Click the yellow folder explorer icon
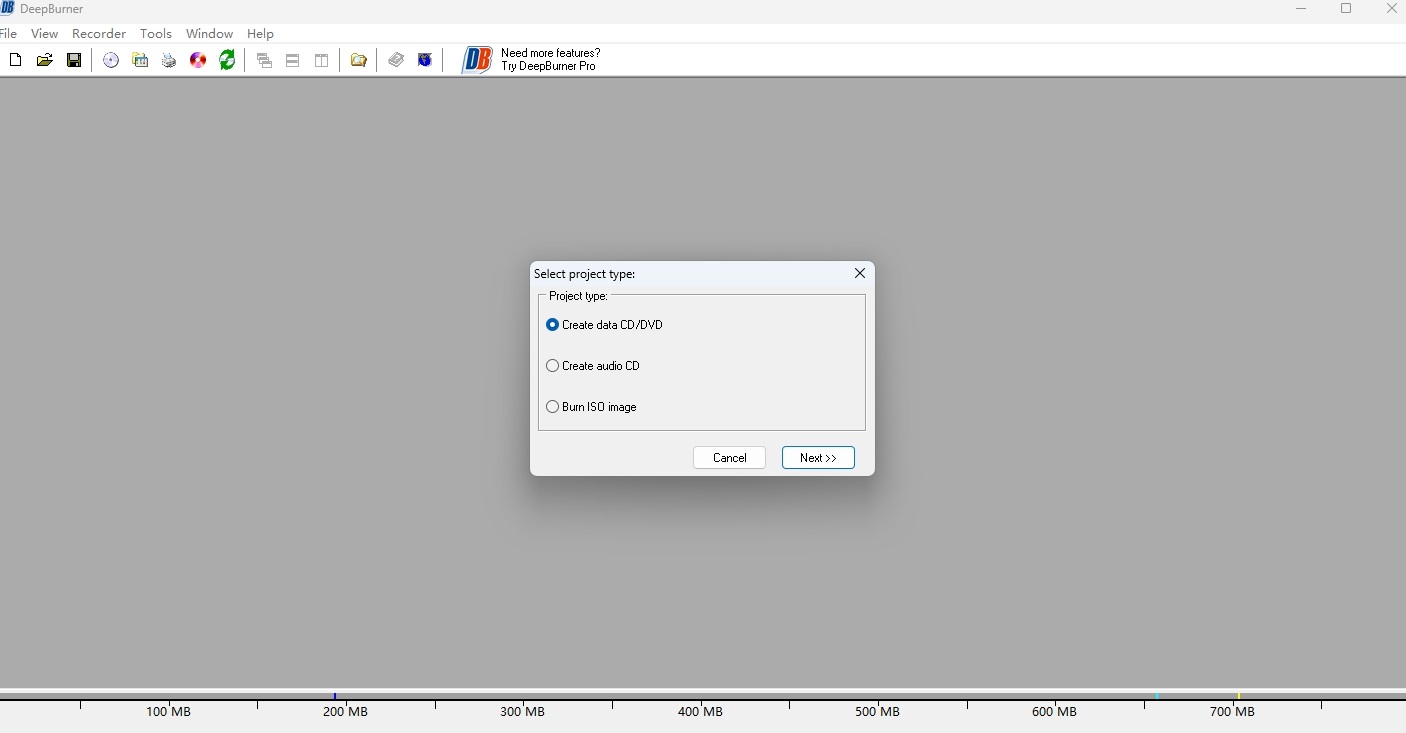Viewport: 1406px width, 733px height. [x=359, y=60]
